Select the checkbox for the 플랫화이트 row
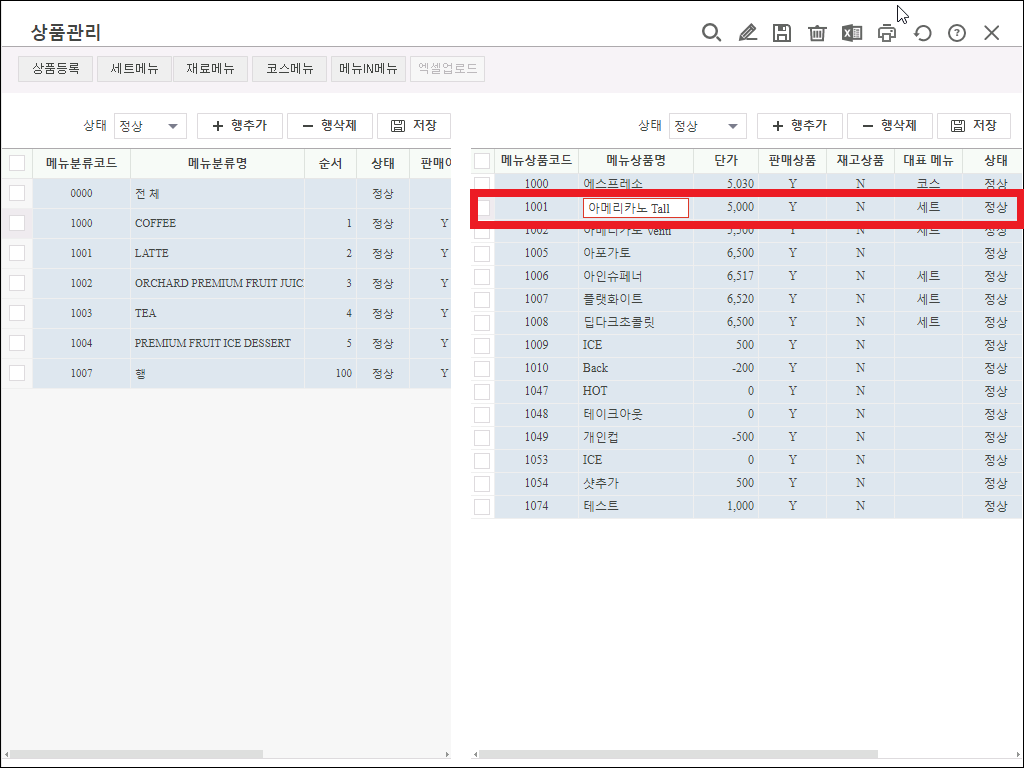This screenshot has width=1024, height=768. pyautogui.click(x=482, y=299)
